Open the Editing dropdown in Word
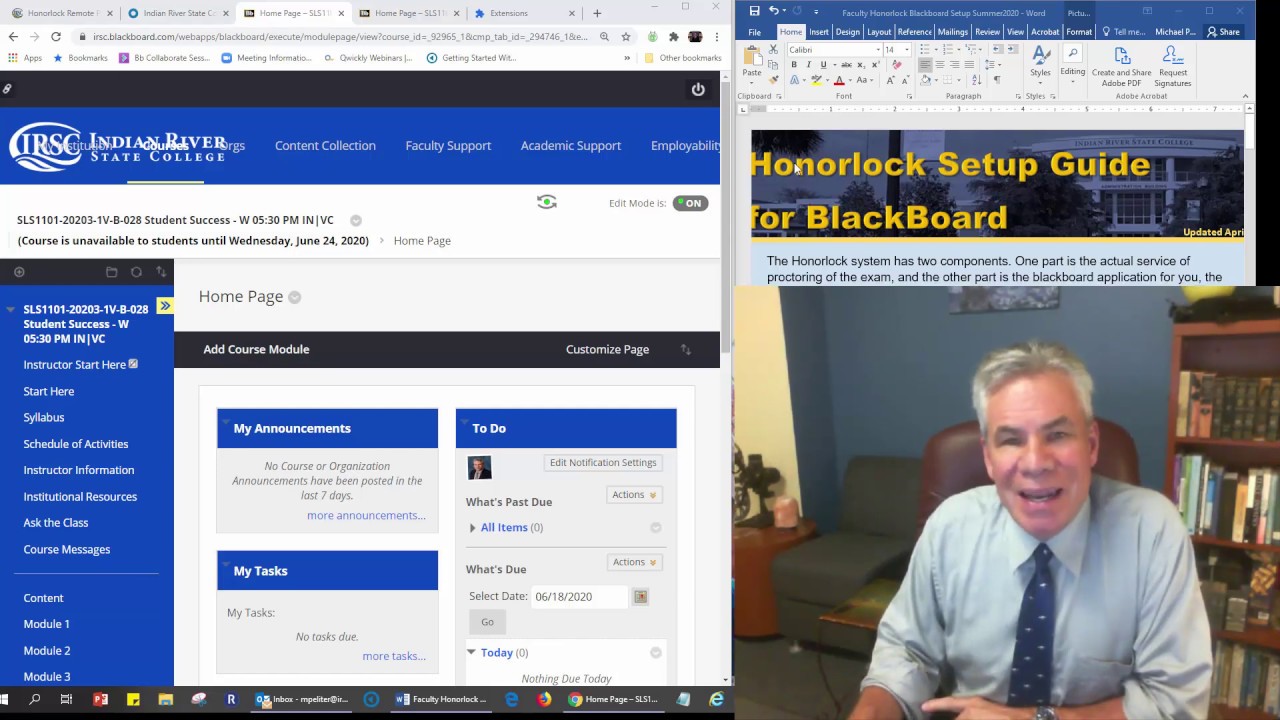 tap(1072, 65)
